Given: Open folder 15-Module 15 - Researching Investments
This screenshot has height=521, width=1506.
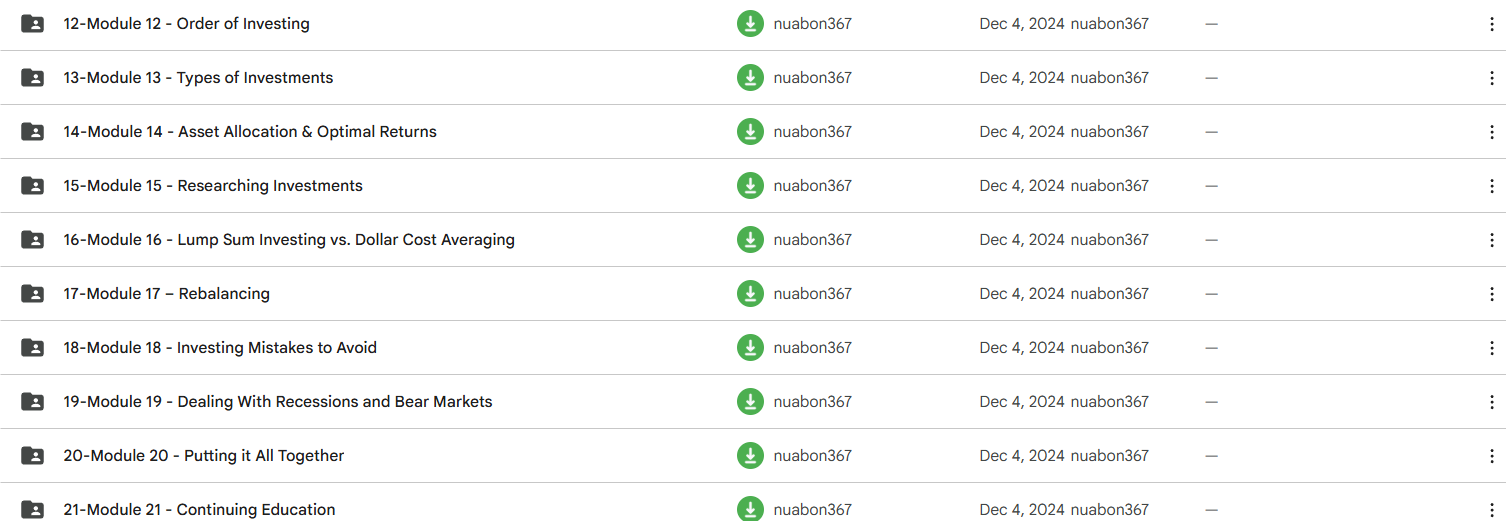Looking at the screenshot, I should pos(212,186).
